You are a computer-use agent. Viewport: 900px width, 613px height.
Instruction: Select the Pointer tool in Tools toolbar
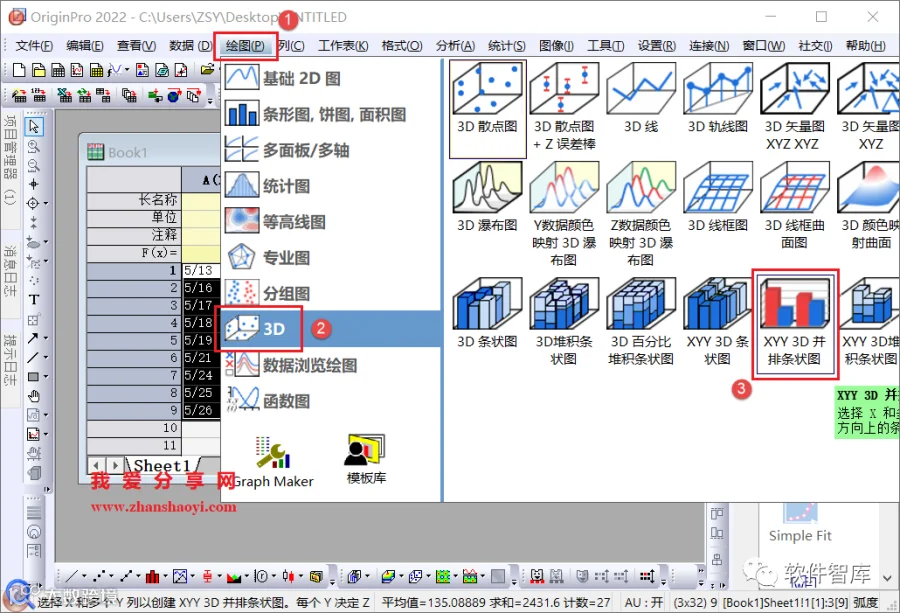[34, 126]
